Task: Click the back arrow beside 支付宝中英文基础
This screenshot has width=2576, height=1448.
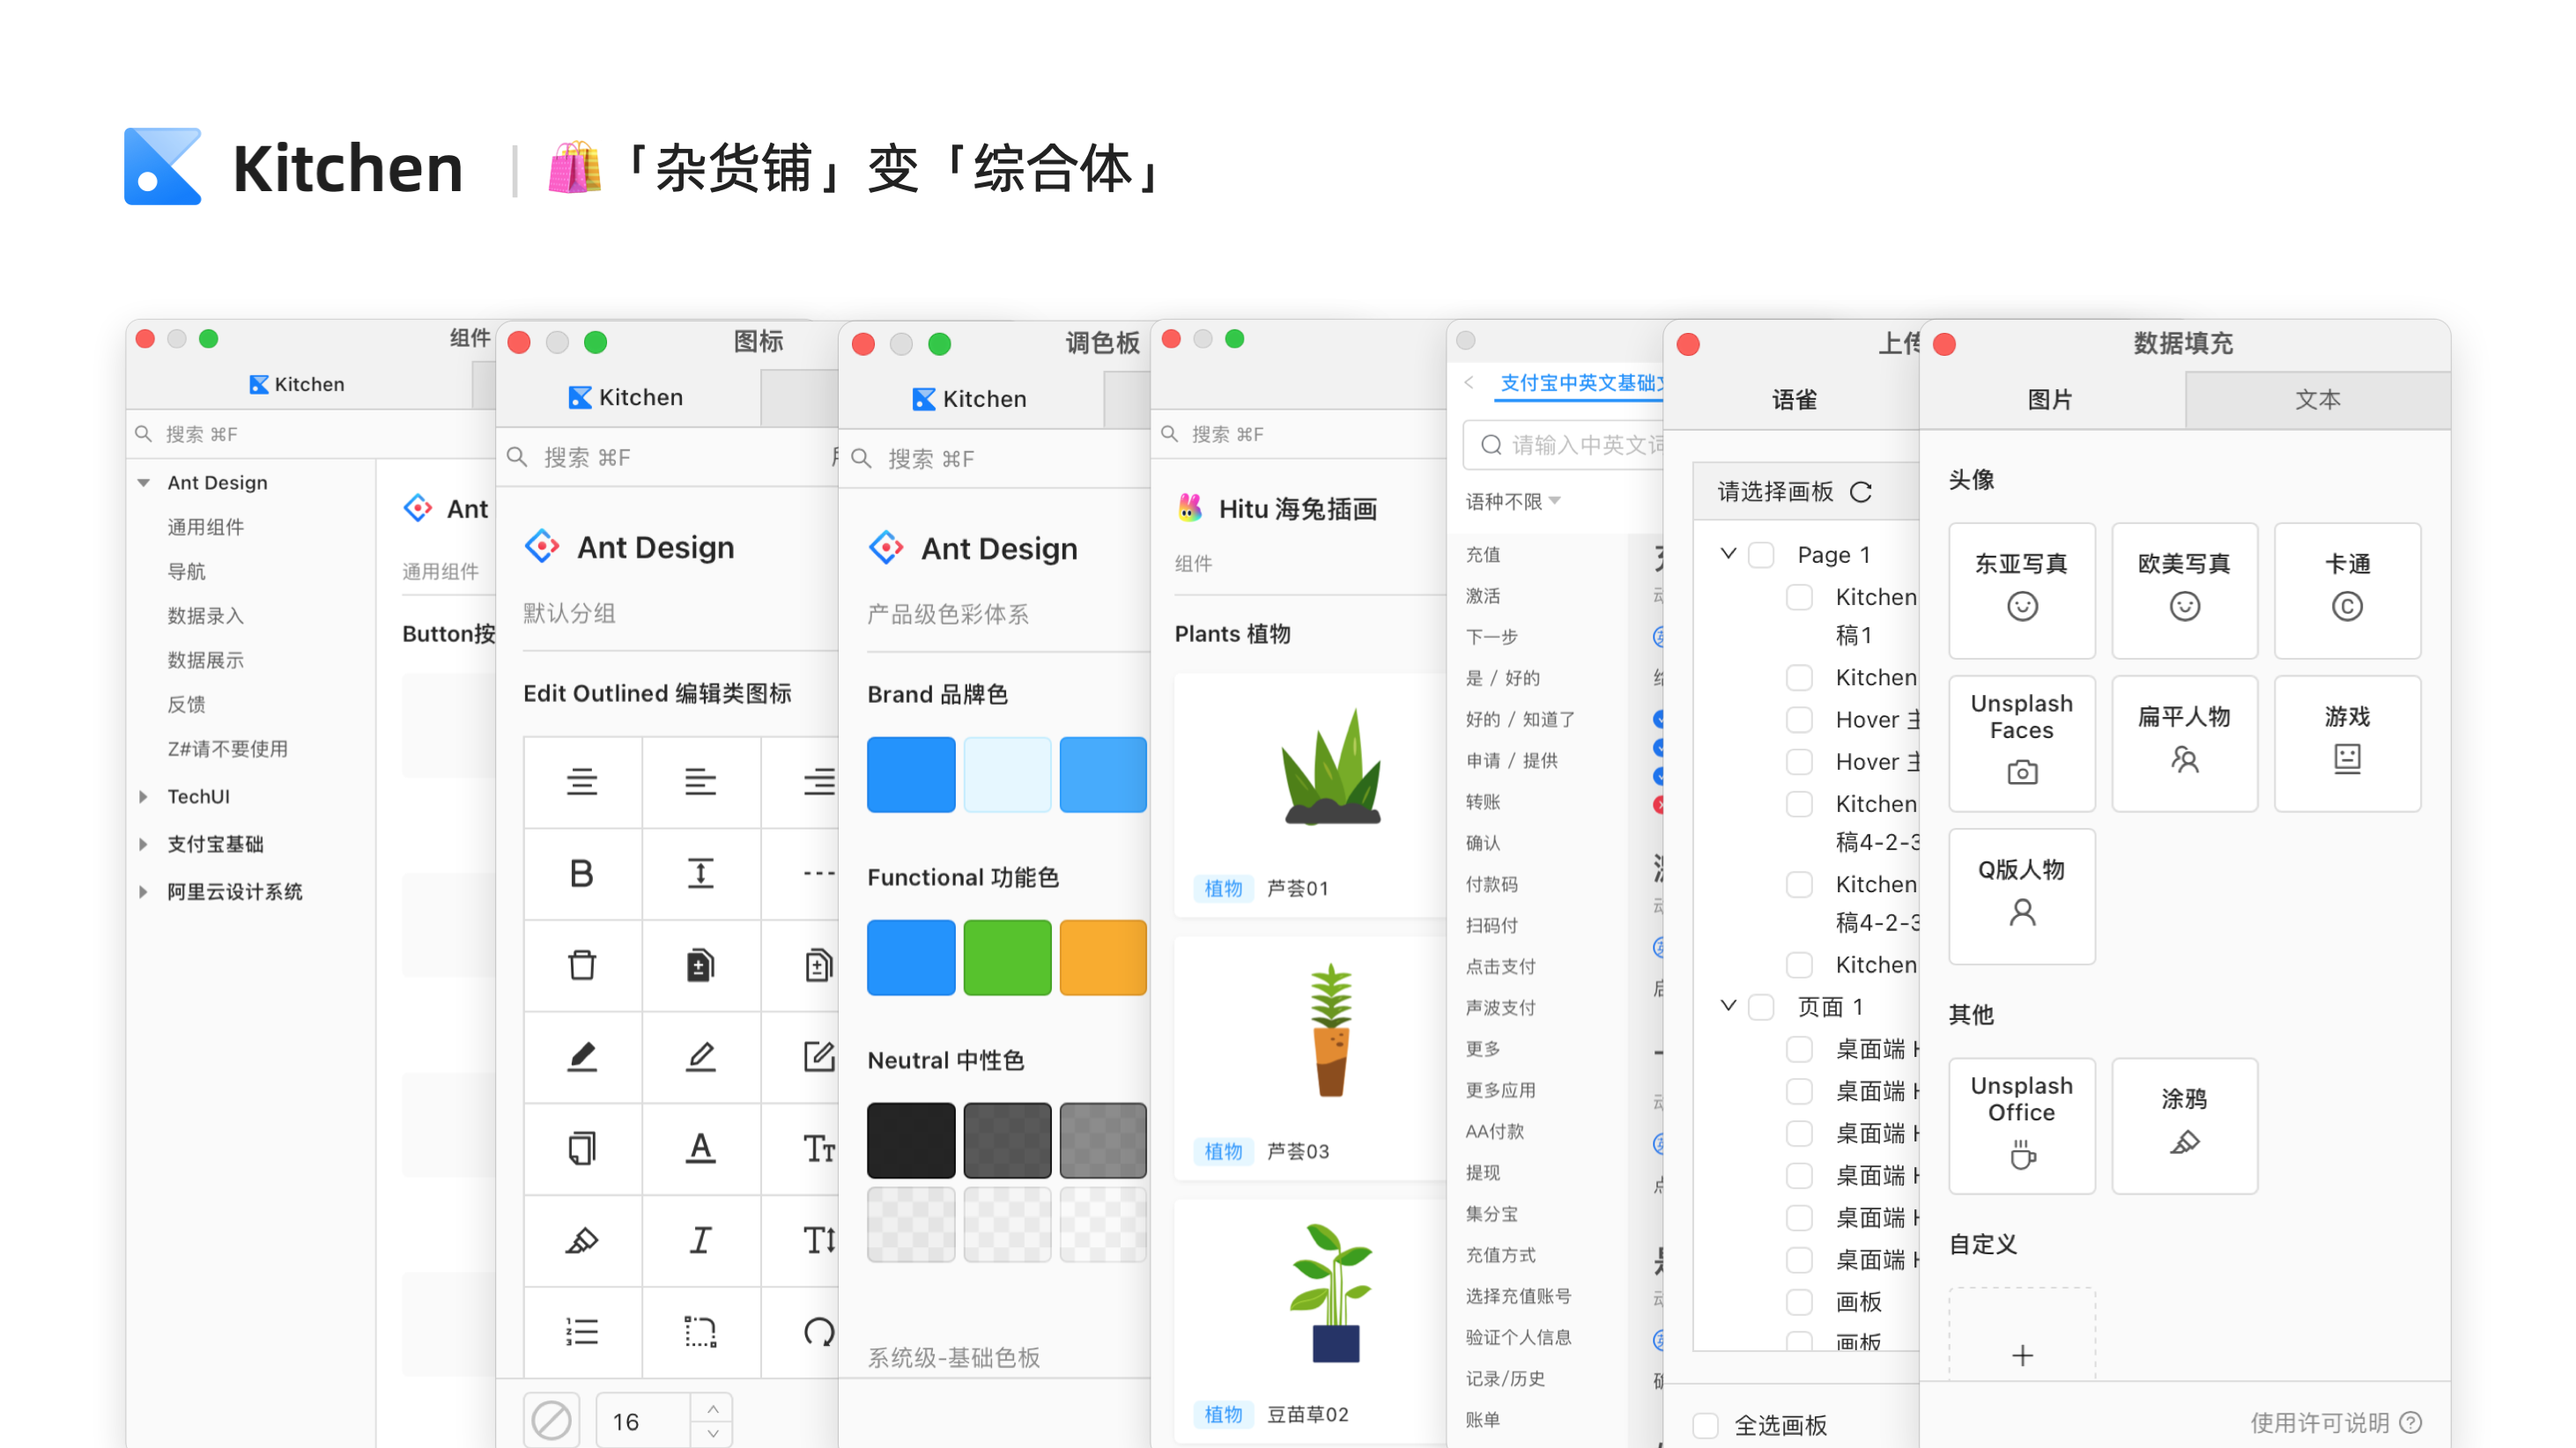Action: click(x=1470, y=382)
